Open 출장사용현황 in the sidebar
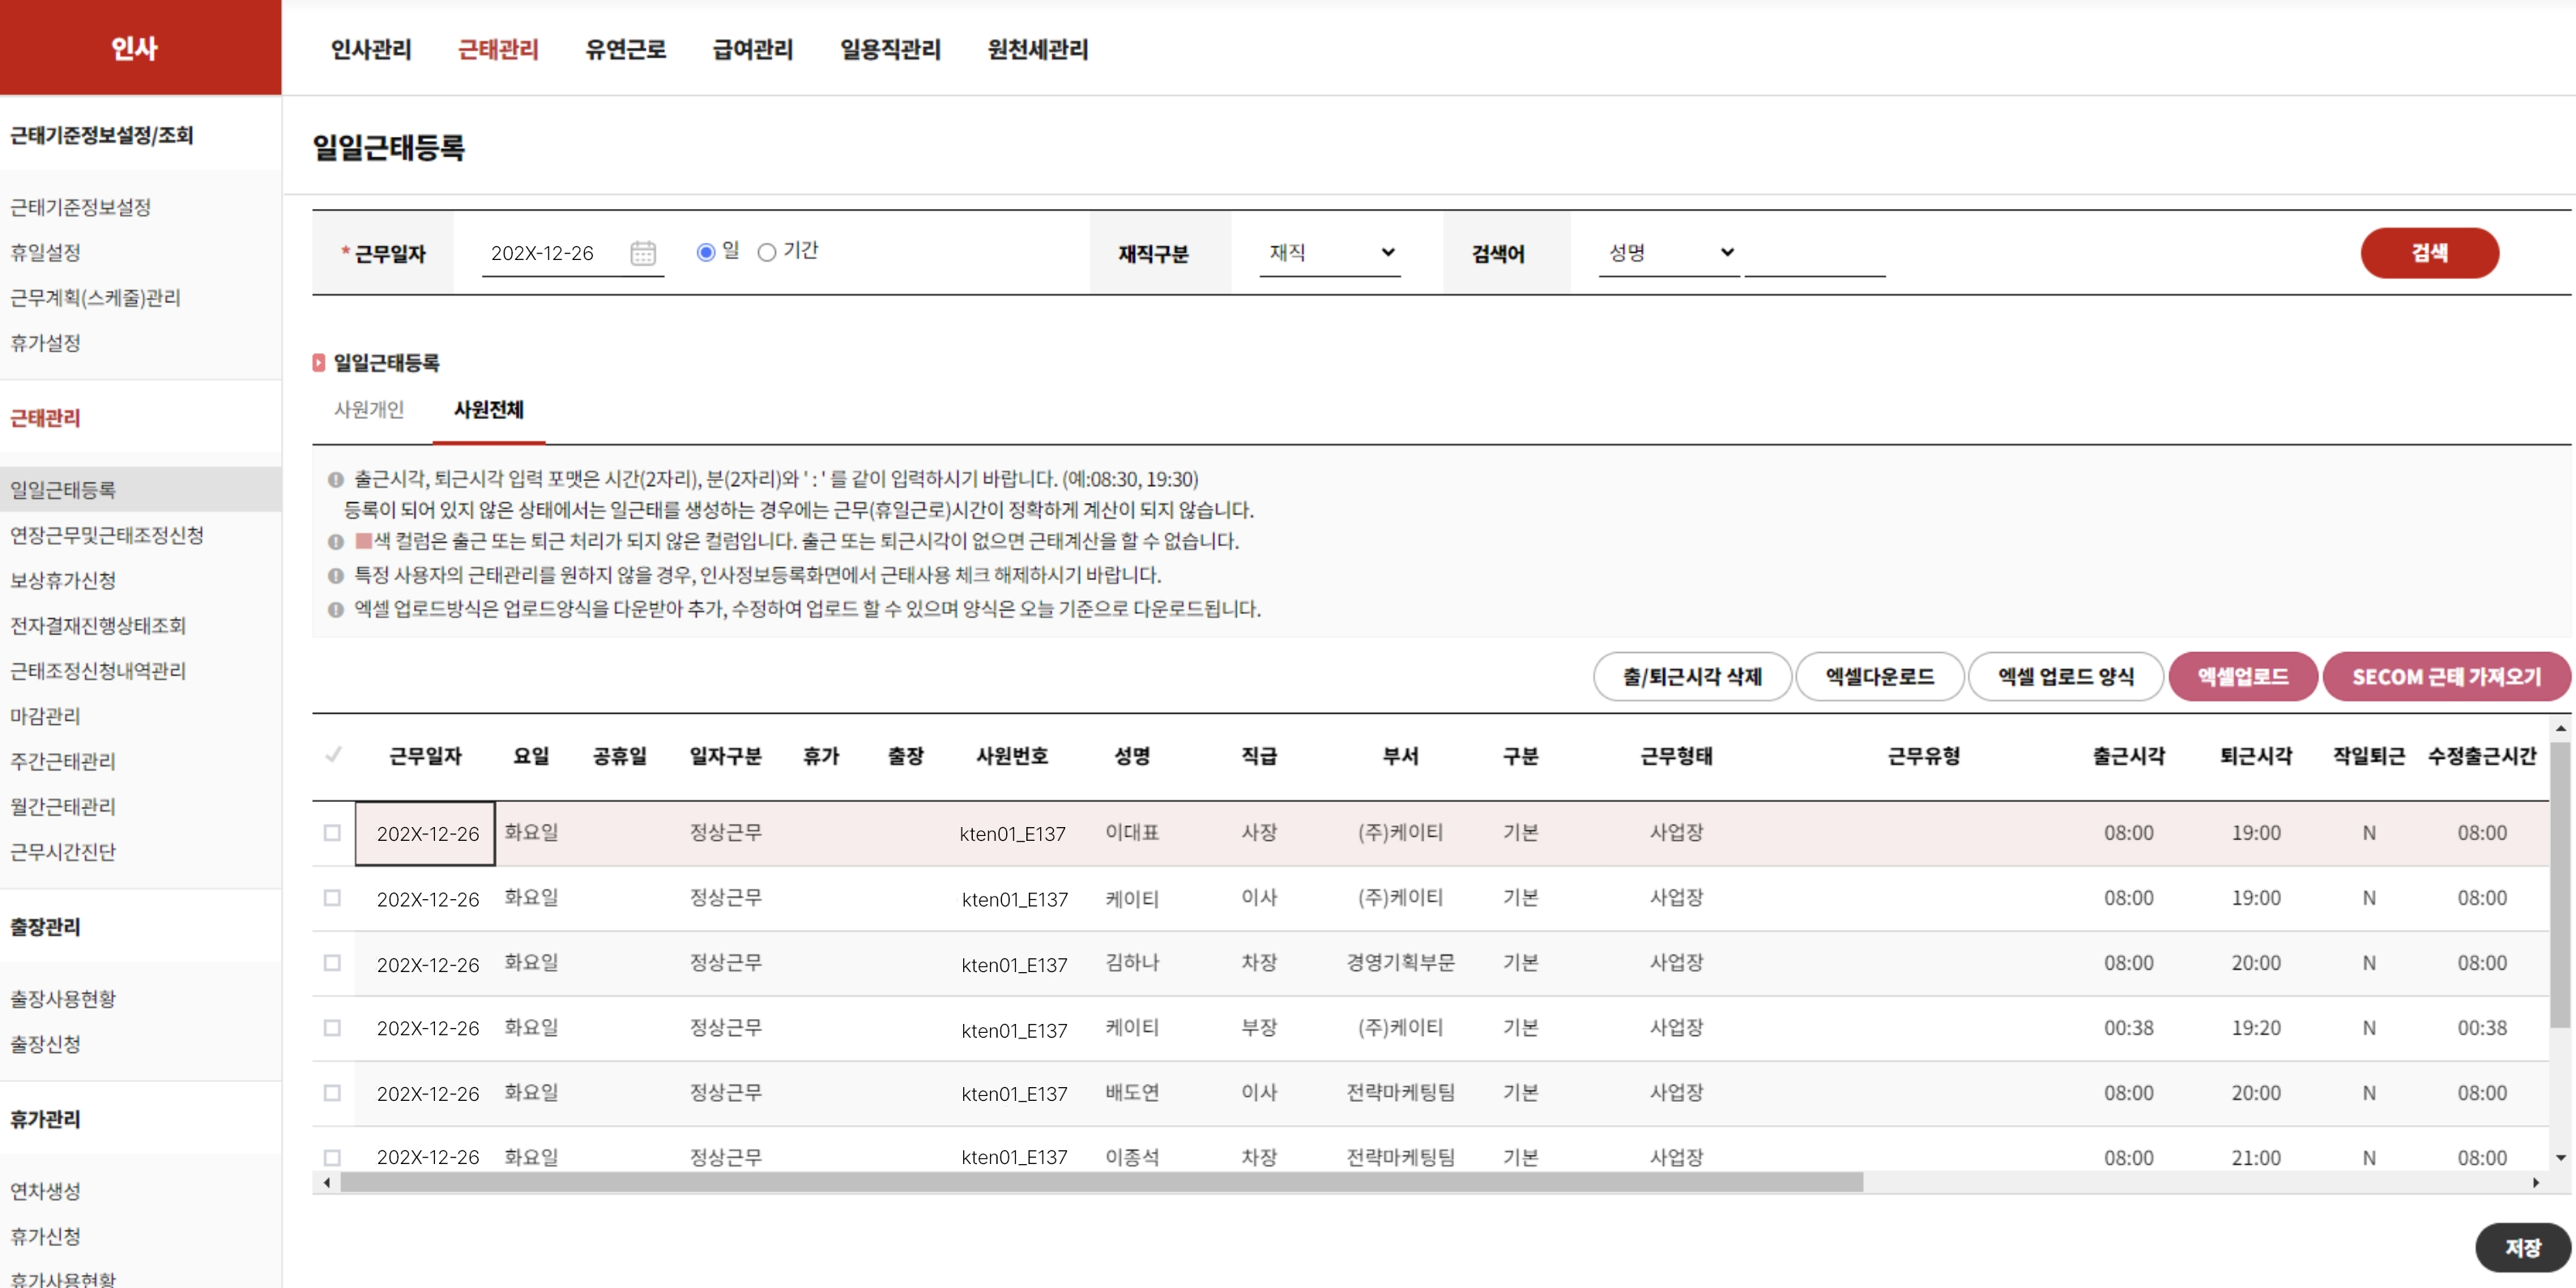2576x1288 pixels. point(63,998)
